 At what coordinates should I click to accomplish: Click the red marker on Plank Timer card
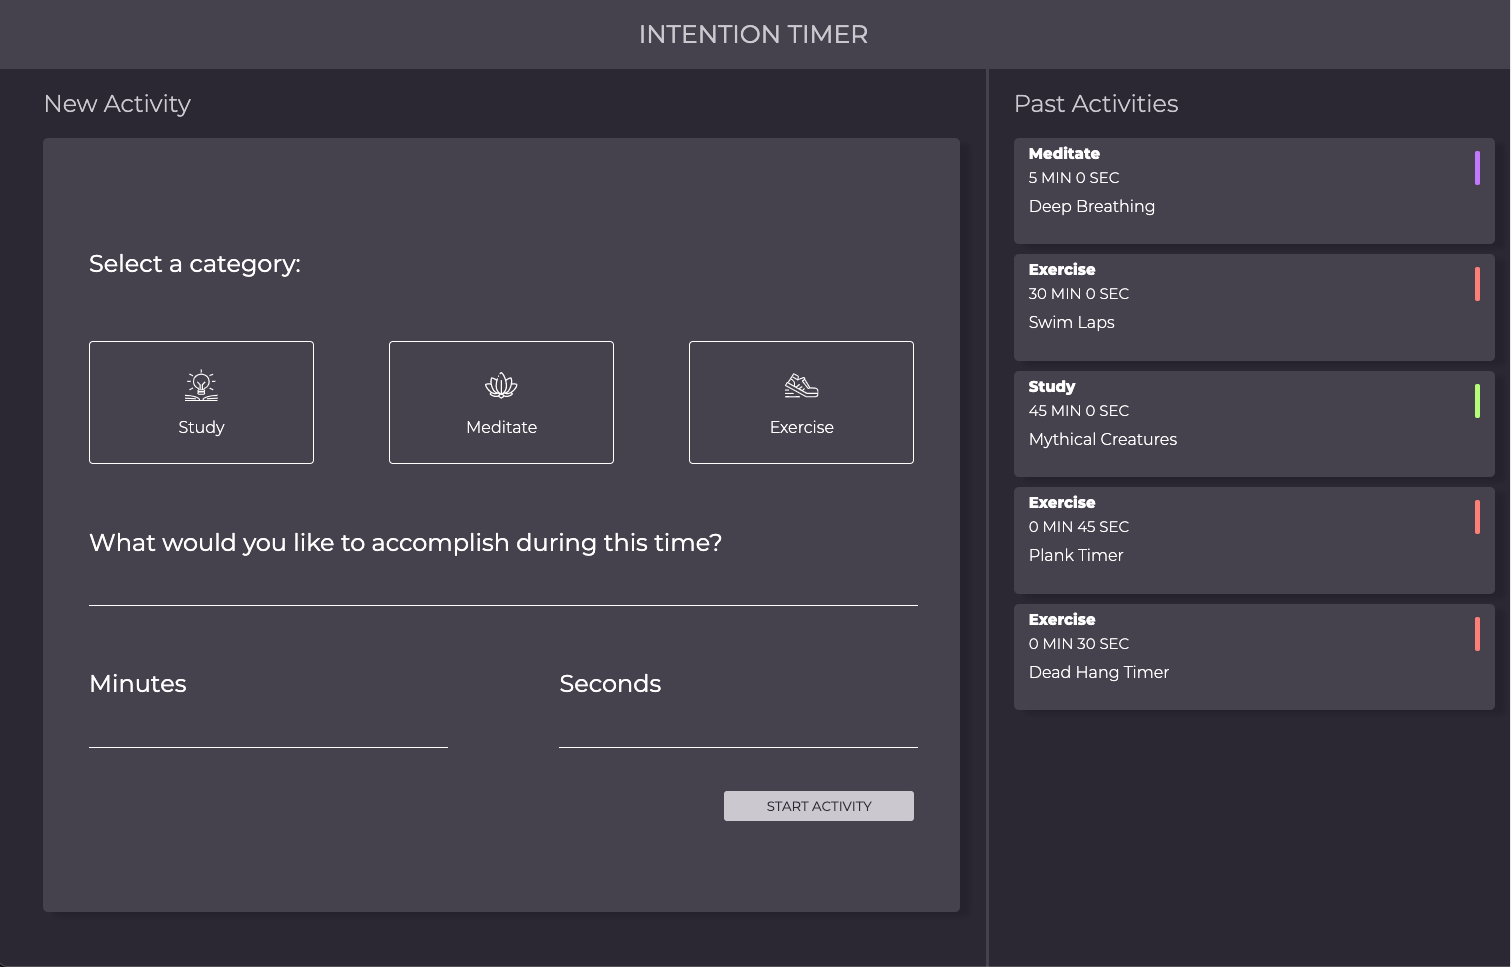[1477, 517]
